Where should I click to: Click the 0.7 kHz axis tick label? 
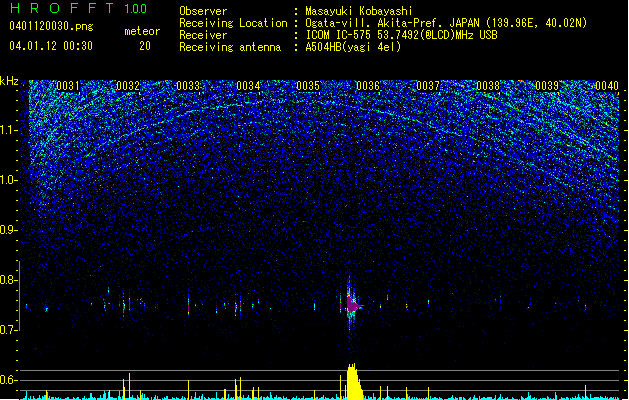pos(8,330)
